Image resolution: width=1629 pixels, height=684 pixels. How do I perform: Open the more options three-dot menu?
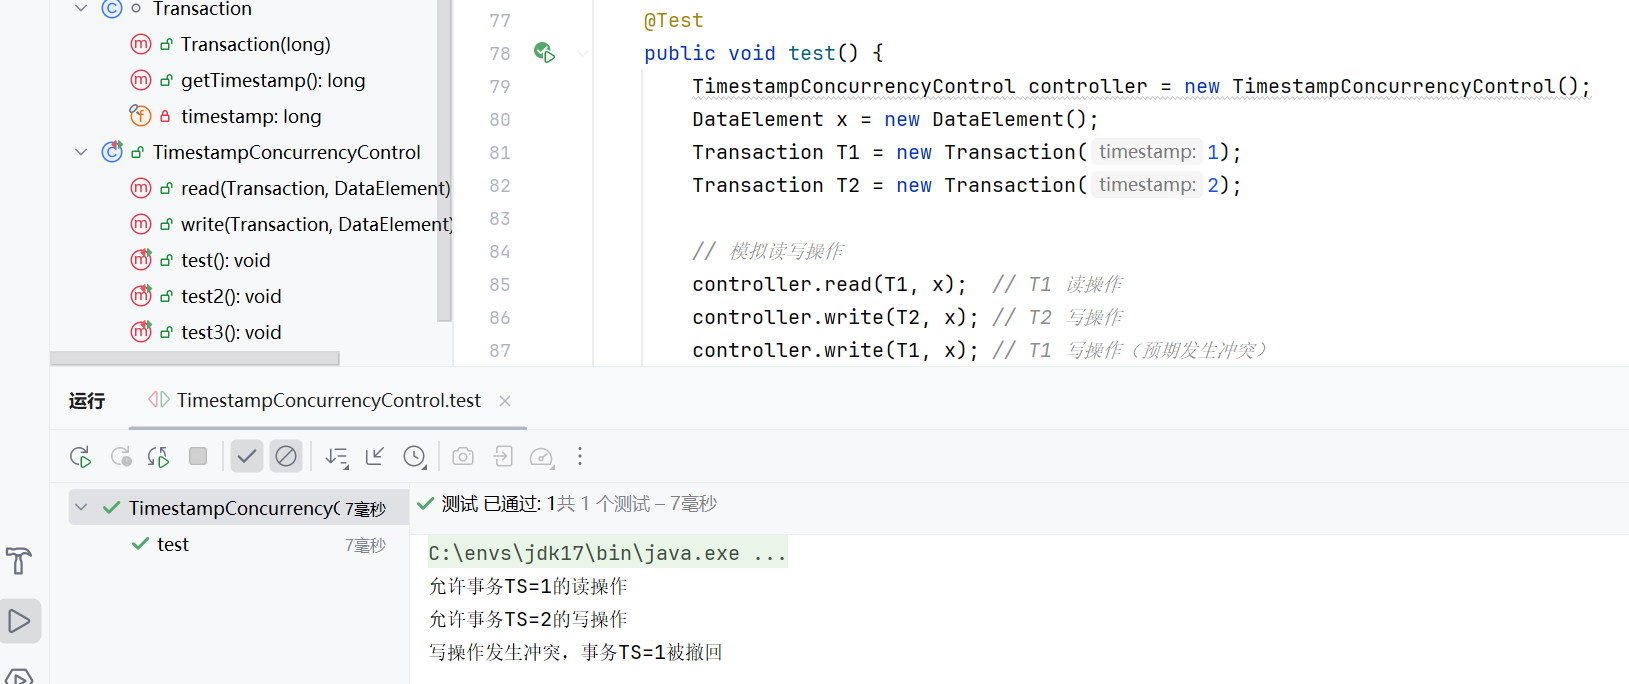point(580,457)
